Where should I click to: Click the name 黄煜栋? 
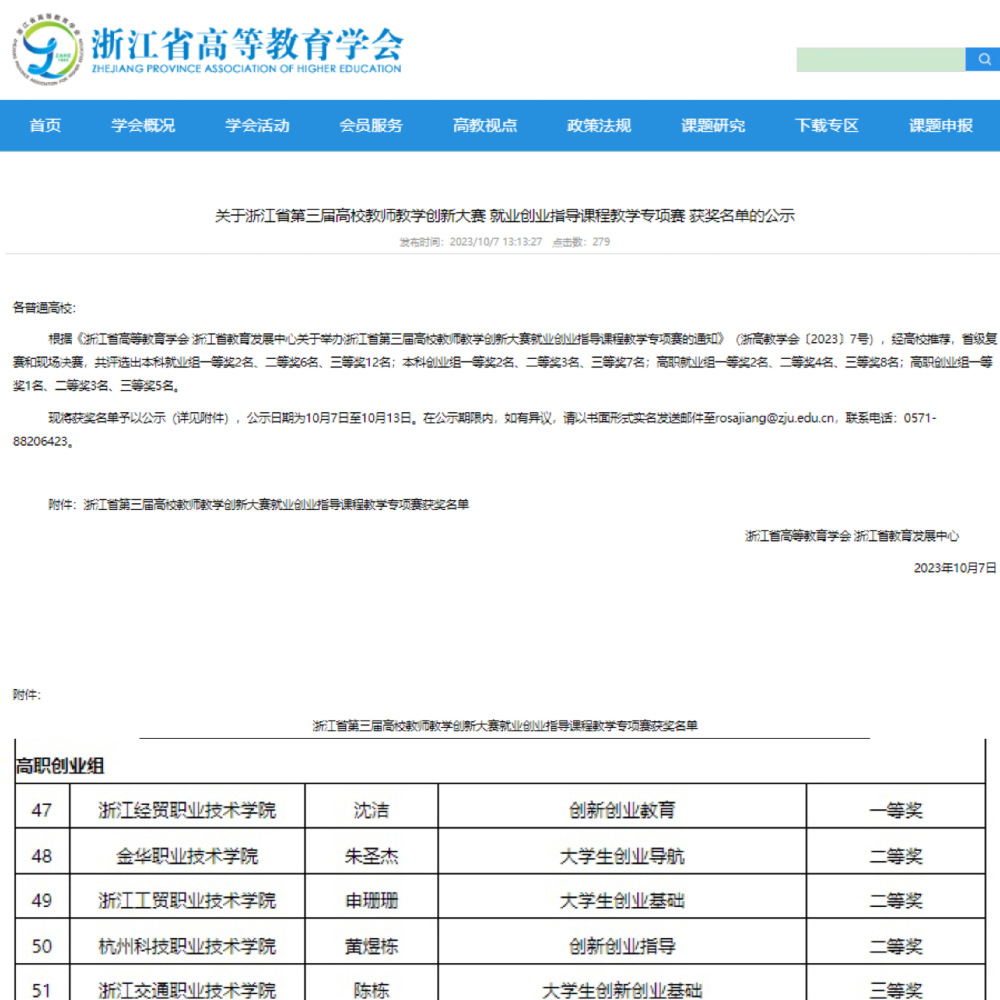pyautogui.click(x=371, y=946)
